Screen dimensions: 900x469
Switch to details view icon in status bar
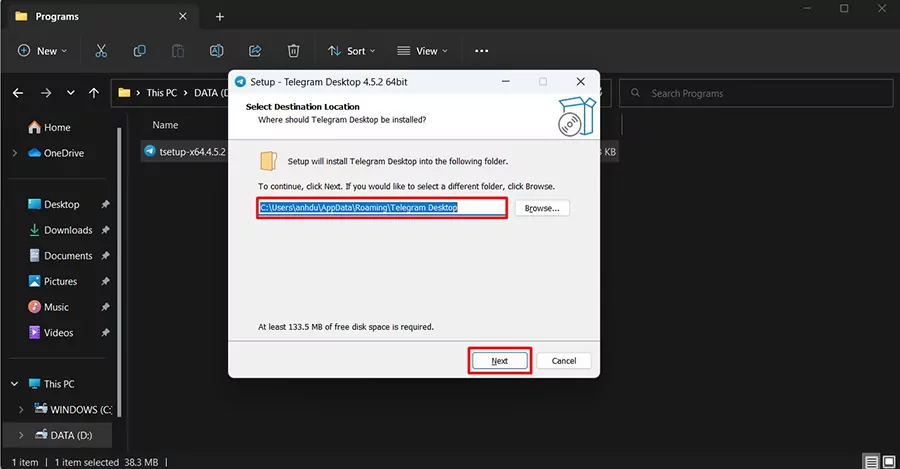(871, 462)
